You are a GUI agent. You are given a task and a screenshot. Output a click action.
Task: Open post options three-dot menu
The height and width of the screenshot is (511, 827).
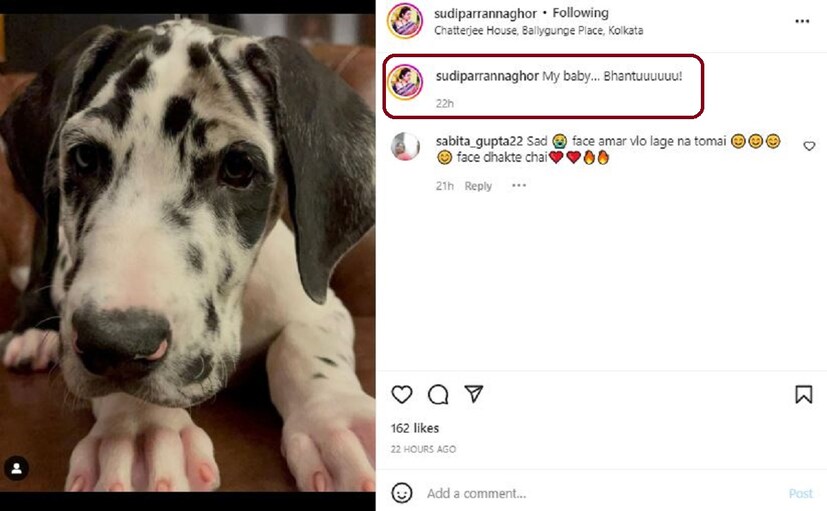coord(802,21)
